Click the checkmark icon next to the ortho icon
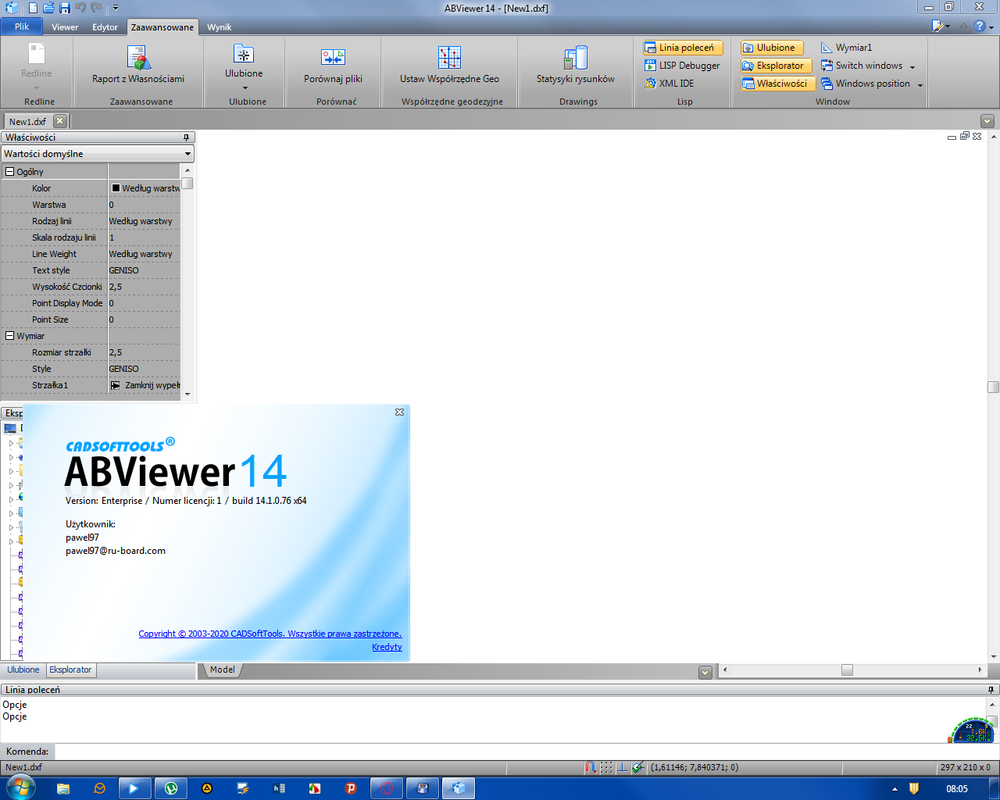The image size is (1000, 800). [x=638, y=767]
